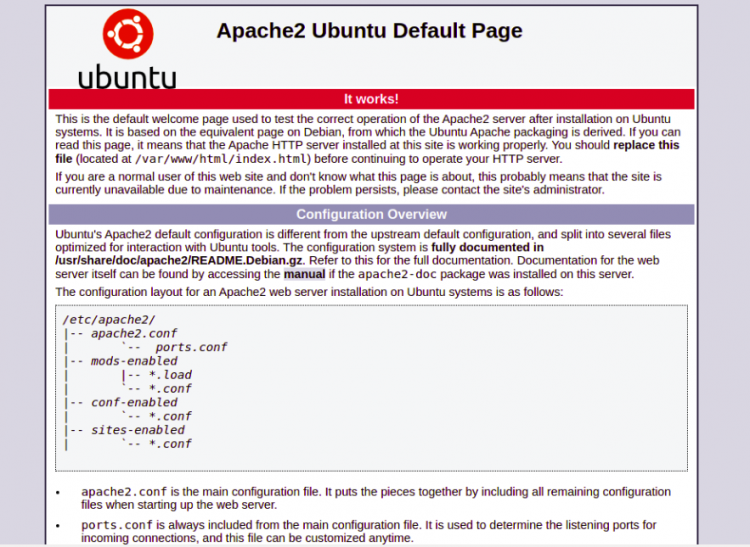Image resolution: width=750 pixels, height=547 pixels.
Task: Click the red 'It works!' banner text
Action: 371,99
